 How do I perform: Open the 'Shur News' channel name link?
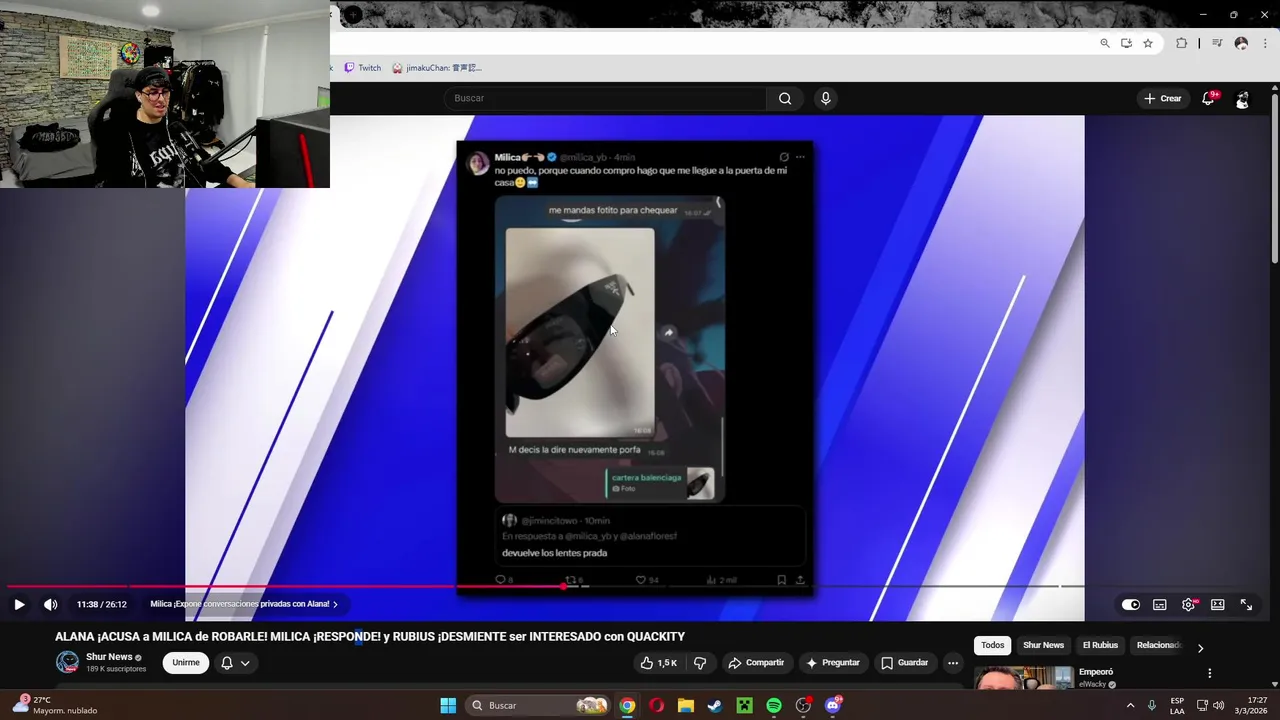pyautogui.click(x=109, y=657)
